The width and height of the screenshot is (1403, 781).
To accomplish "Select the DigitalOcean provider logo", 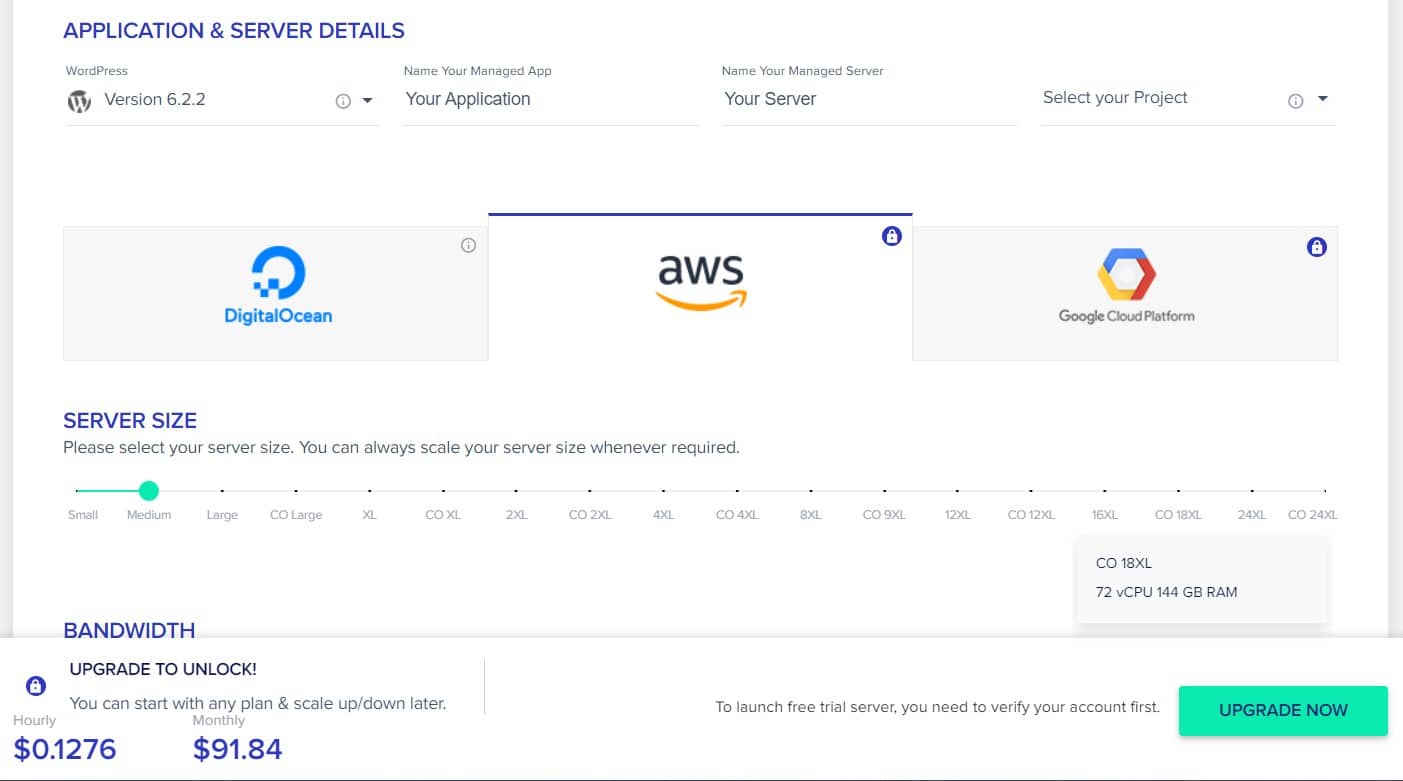I will click(278, 287).
